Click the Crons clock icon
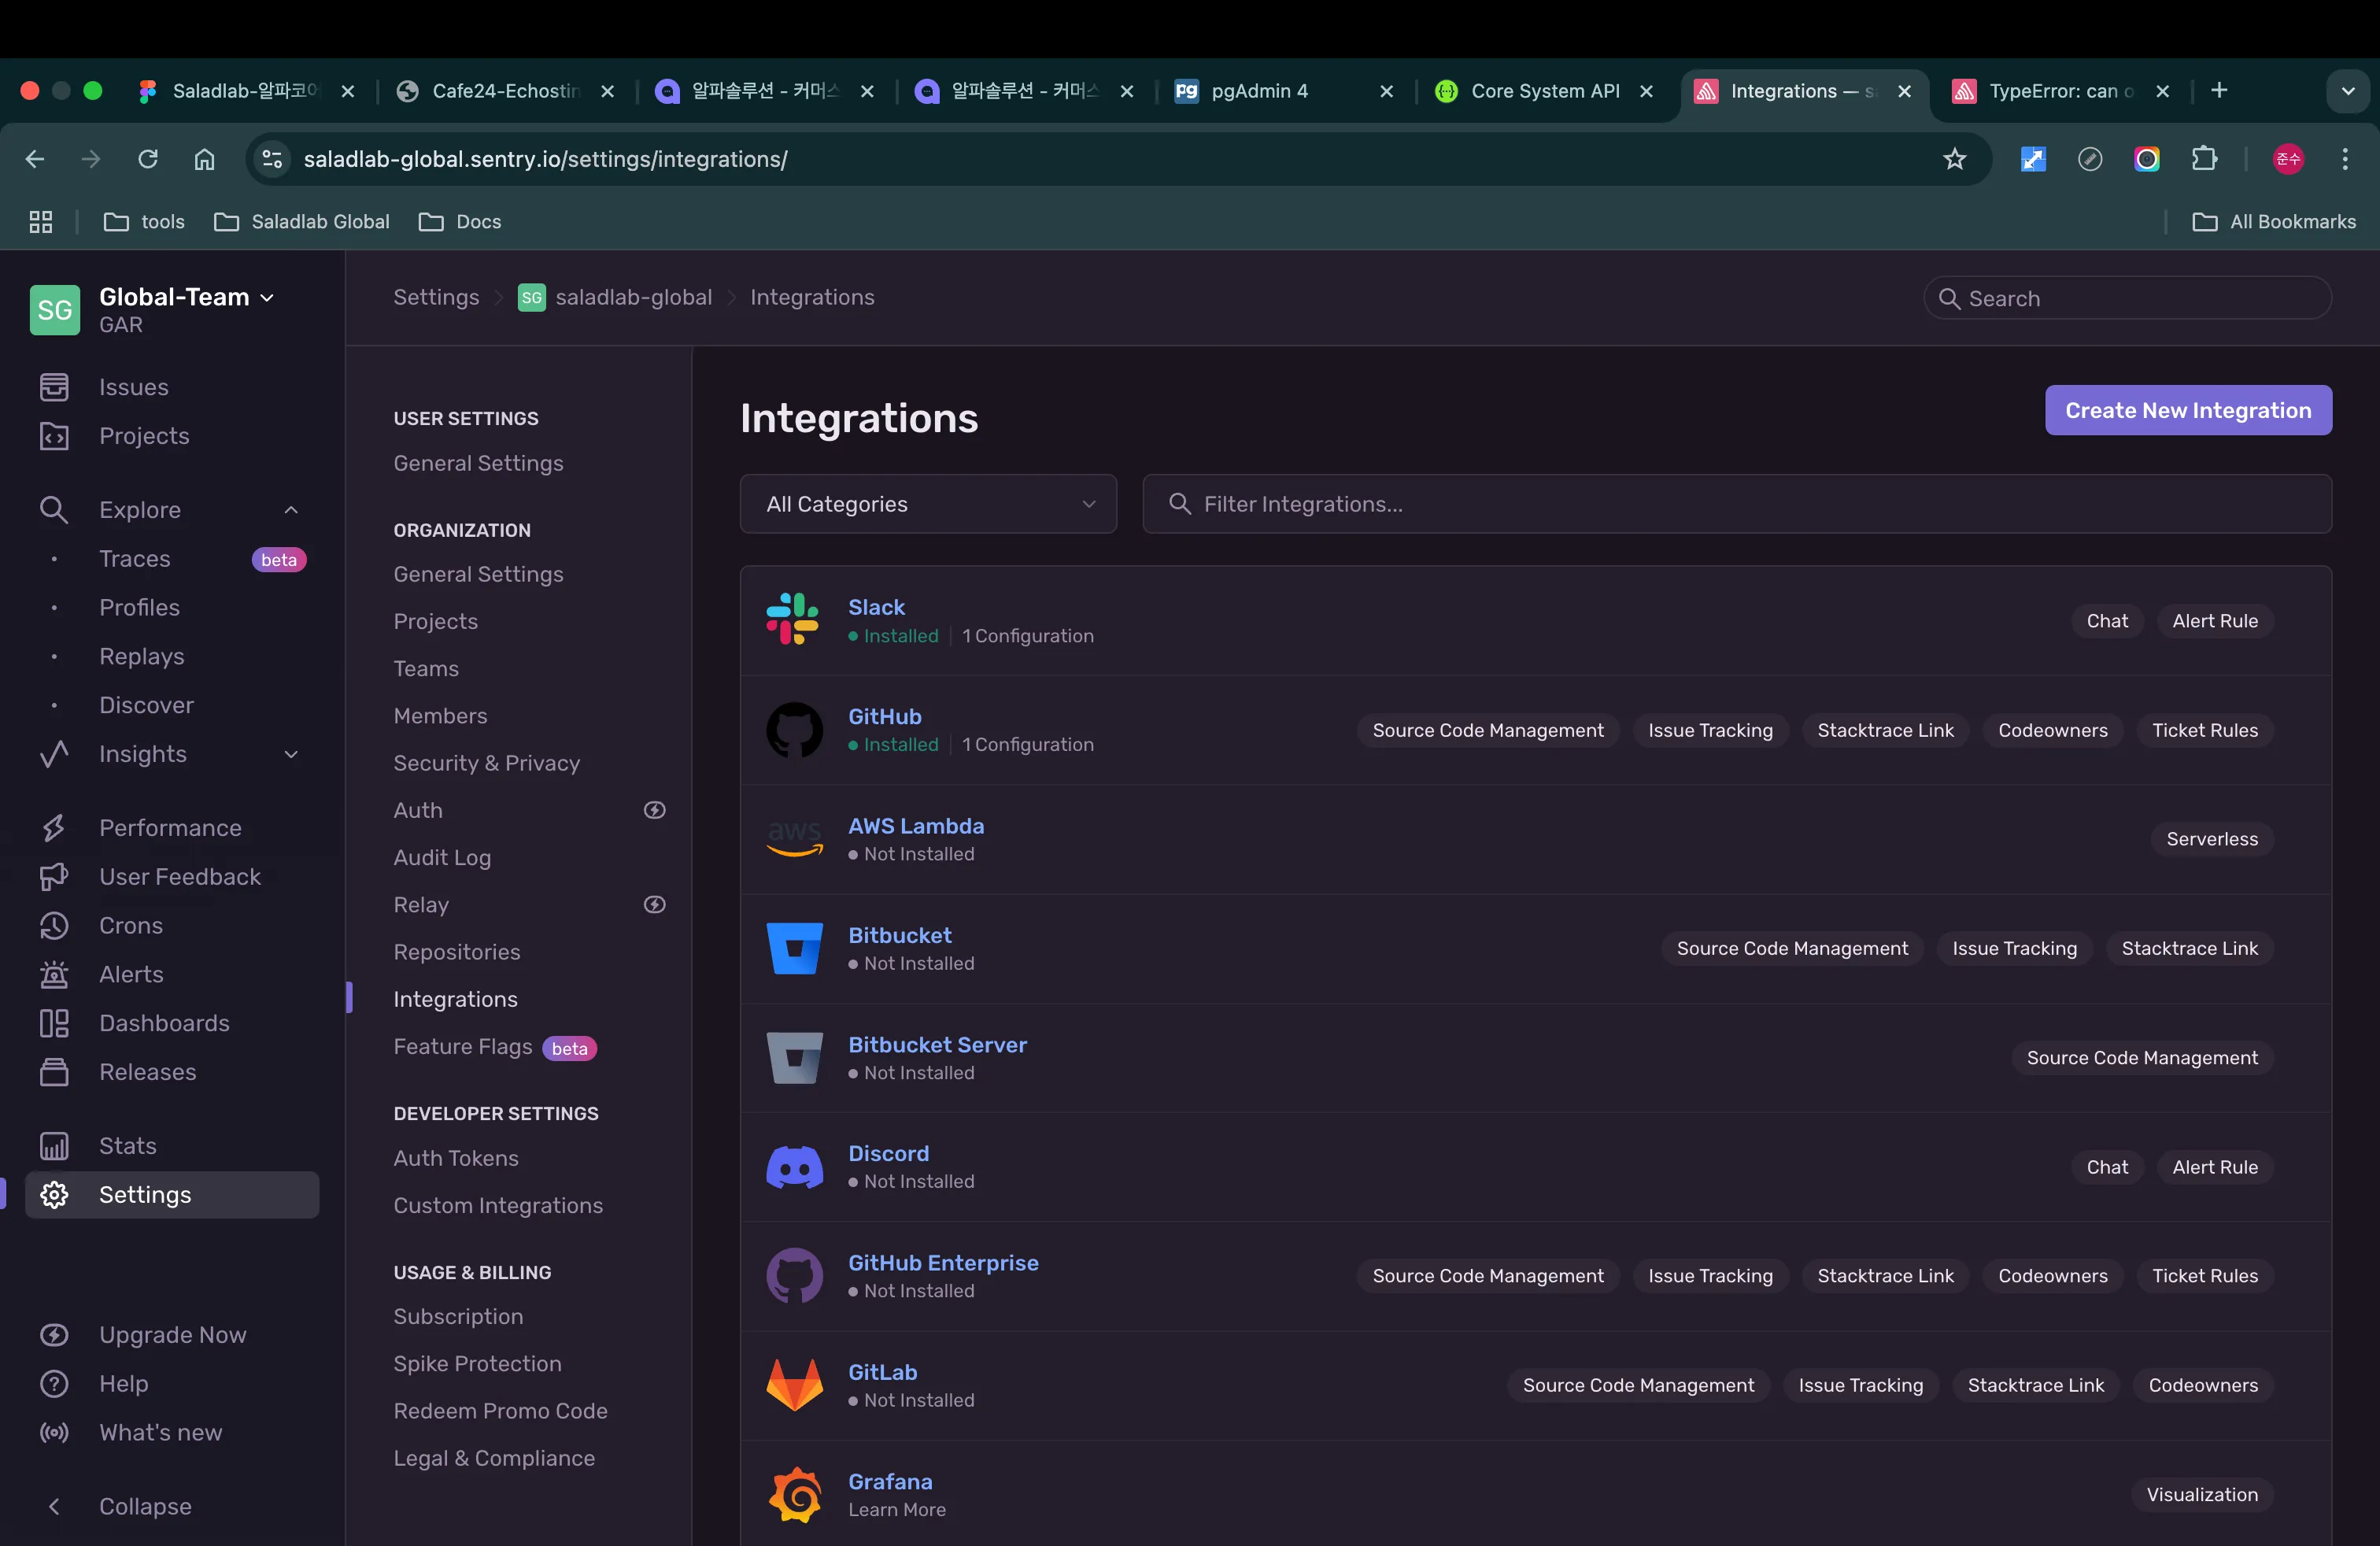Viewport: 2380px width, 1546px height. pos(54,925)
